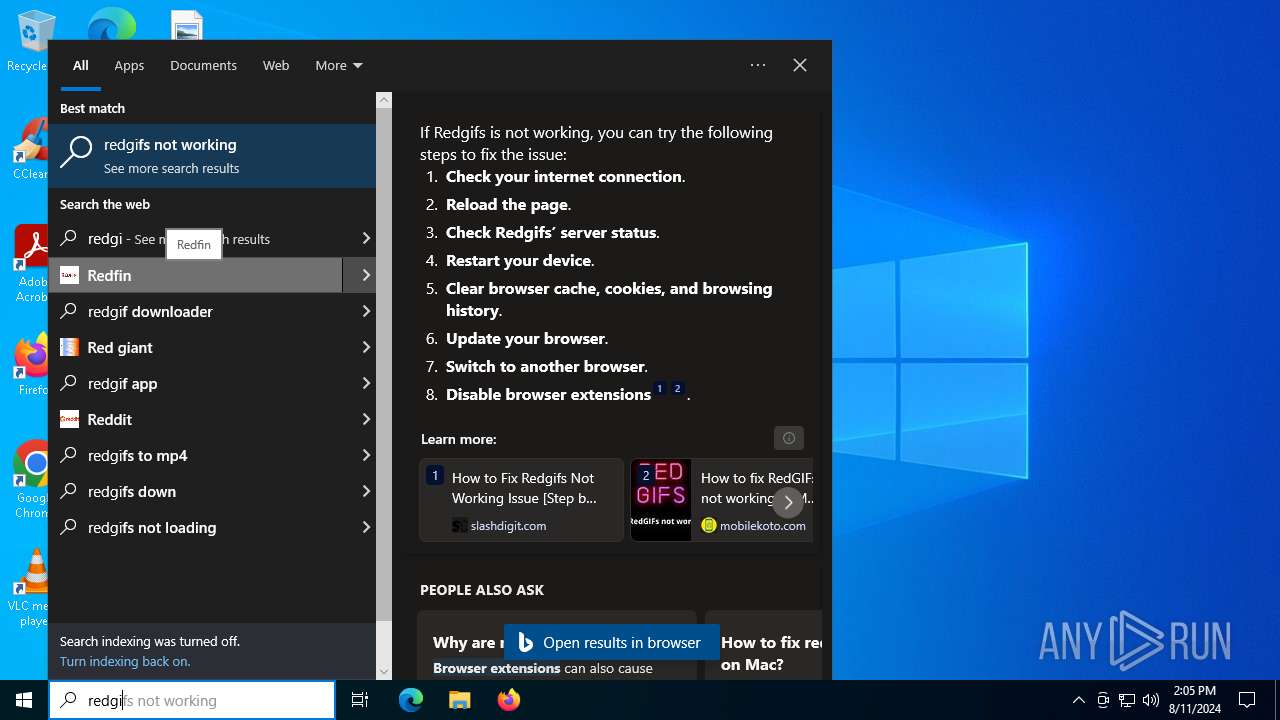Expand the redgif app arrow
This screenshot has width=1280, height=720.
(366, 383)
